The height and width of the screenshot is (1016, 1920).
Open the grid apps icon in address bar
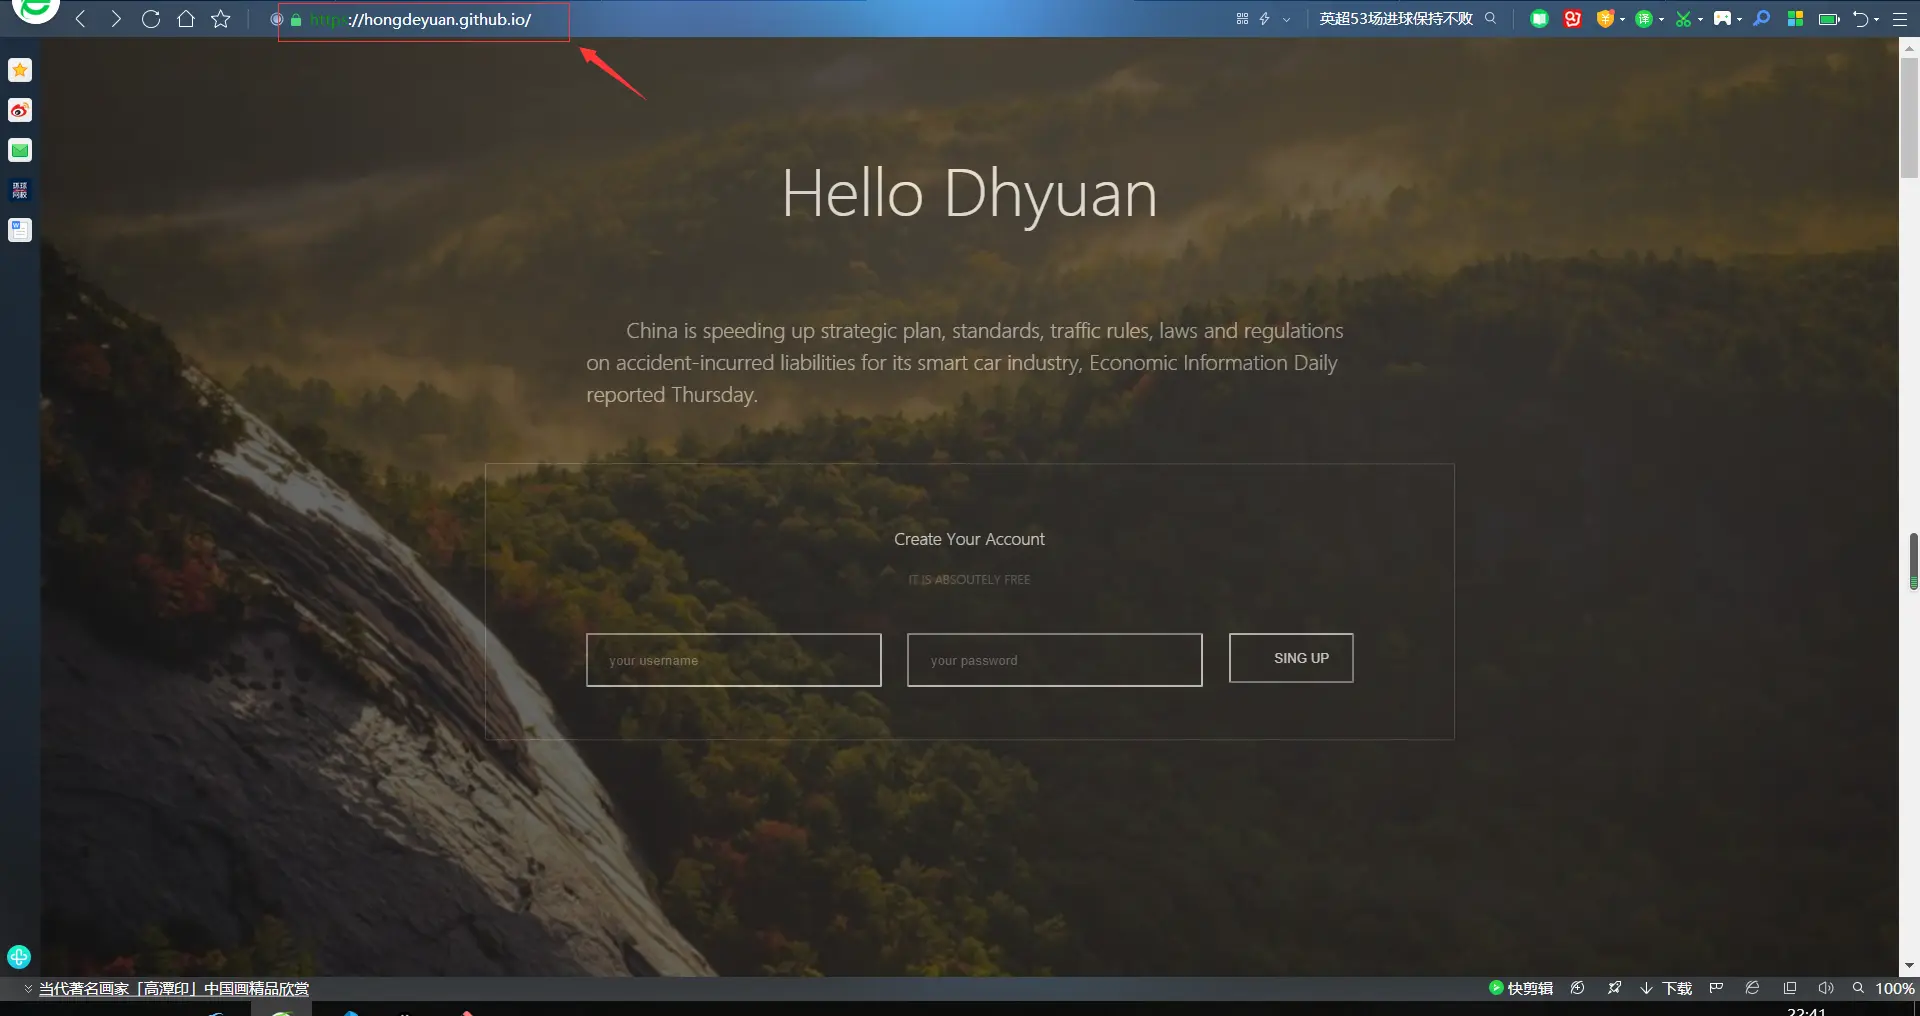click(x=1242, y=19)
